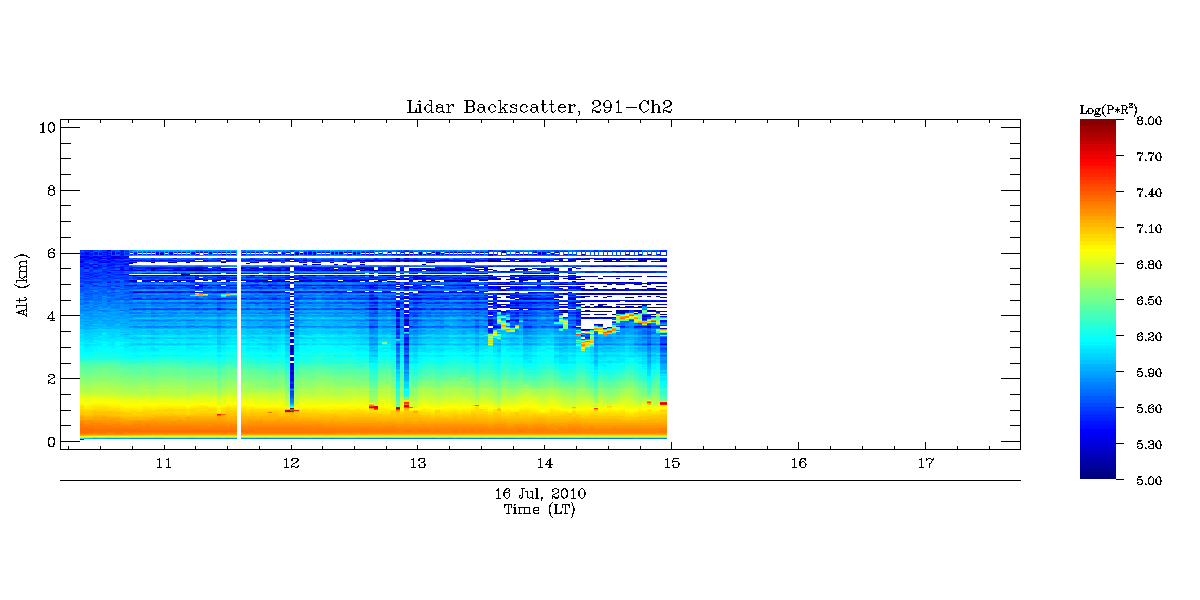Click the colorbar value '5.90'
The image size is (1200, 600).
[1149, 373]
